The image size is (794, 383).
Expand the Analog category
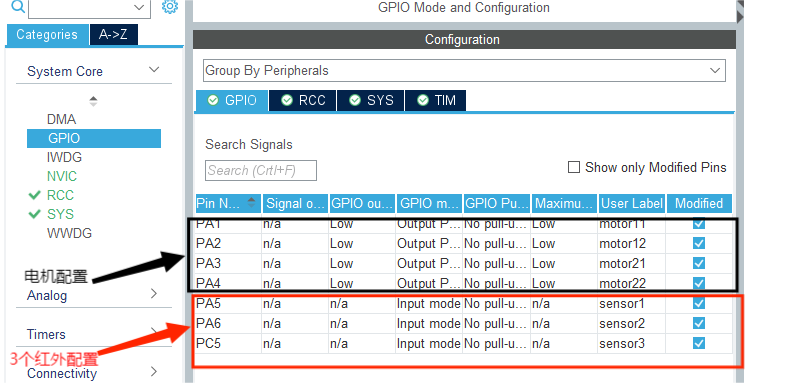tap(154, 293)
